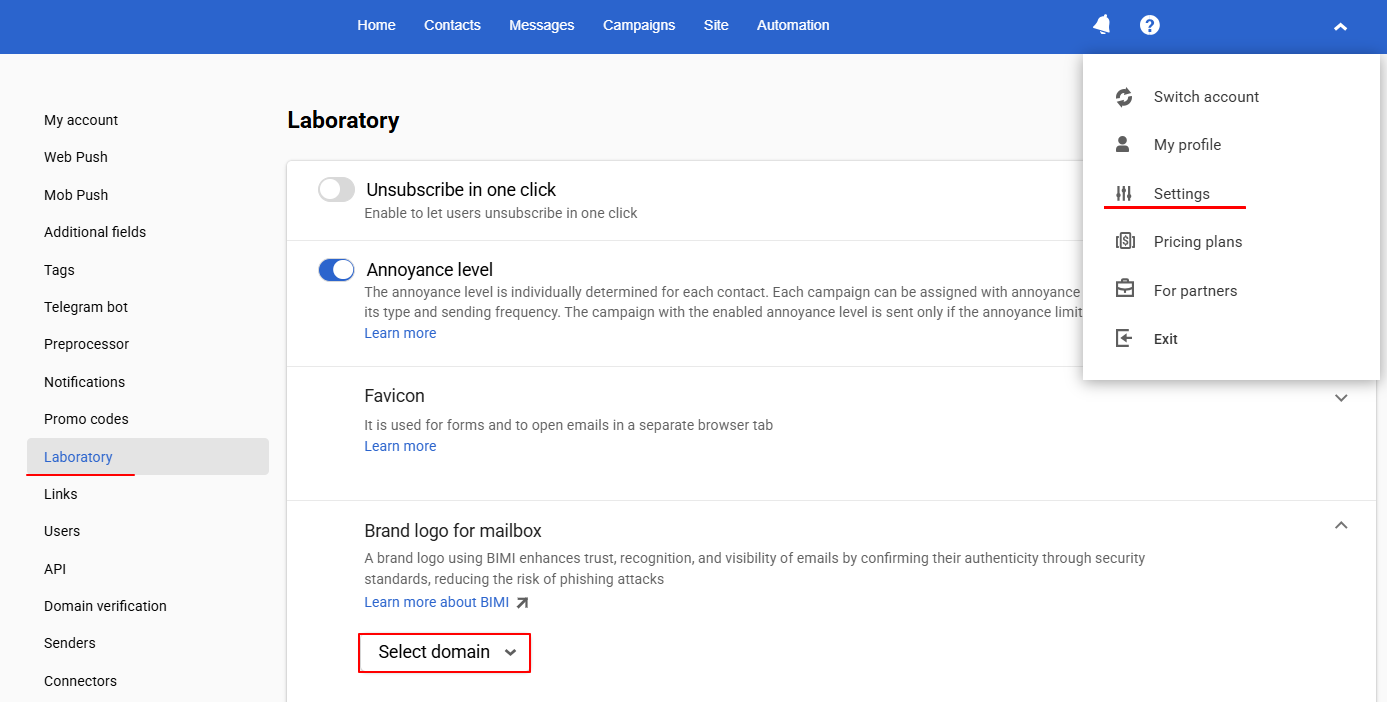Open My account in the sidebar
Screen dimensions: 1387x702
pos(81,120)
